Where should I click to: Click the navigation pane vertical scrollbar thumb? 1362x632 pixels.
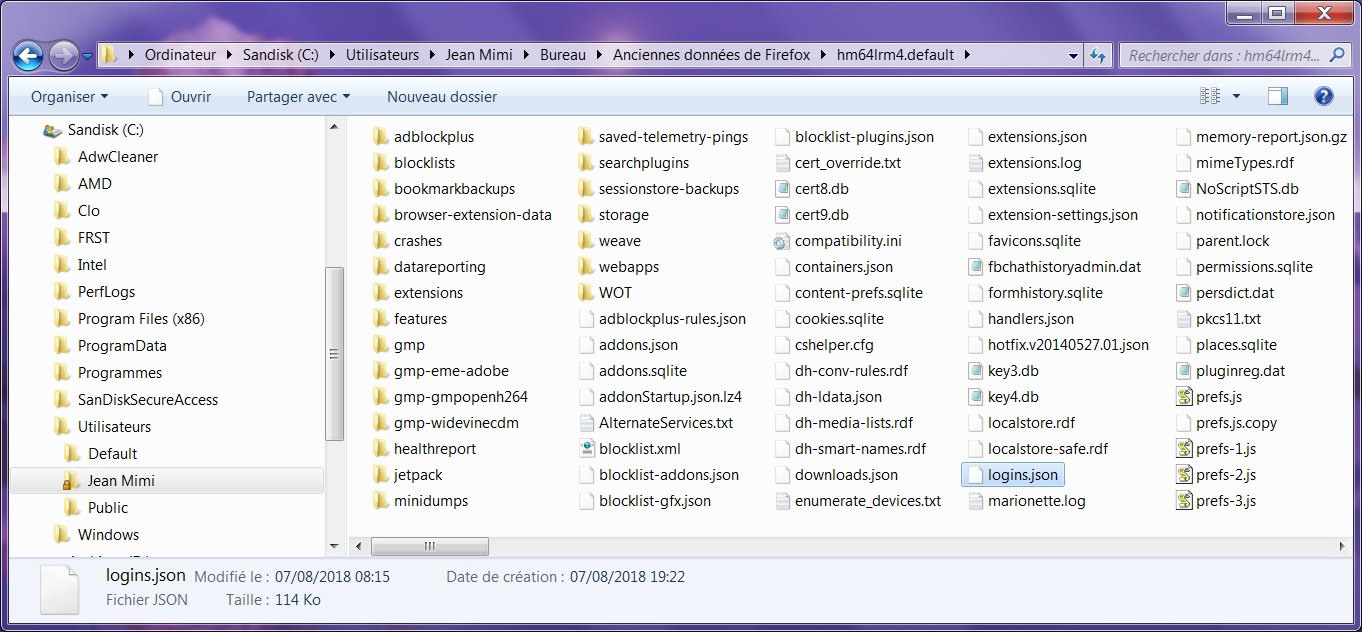click(335, 353)
